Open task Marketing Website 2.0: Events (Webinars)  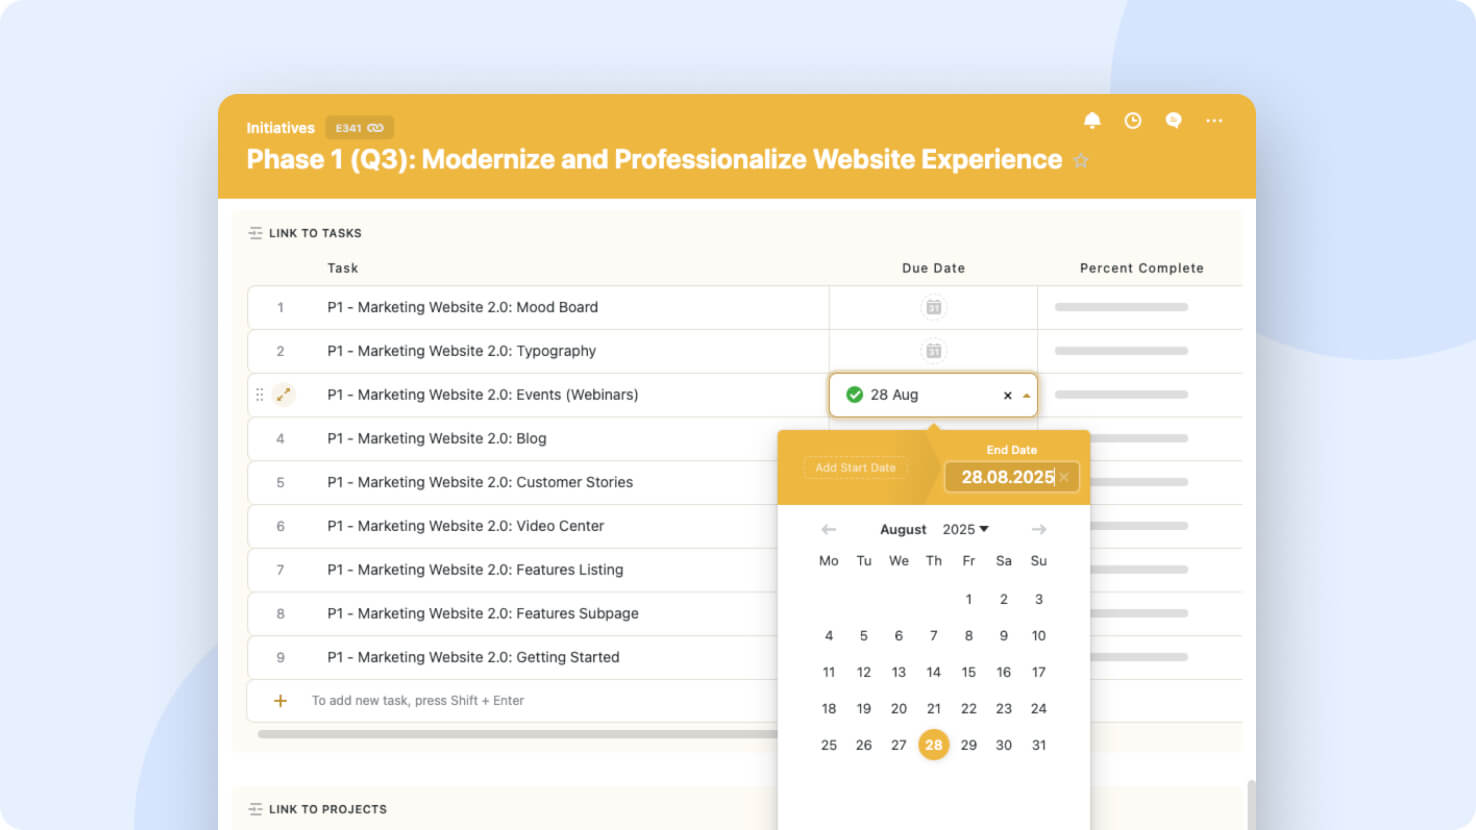[x=482, y=395]
